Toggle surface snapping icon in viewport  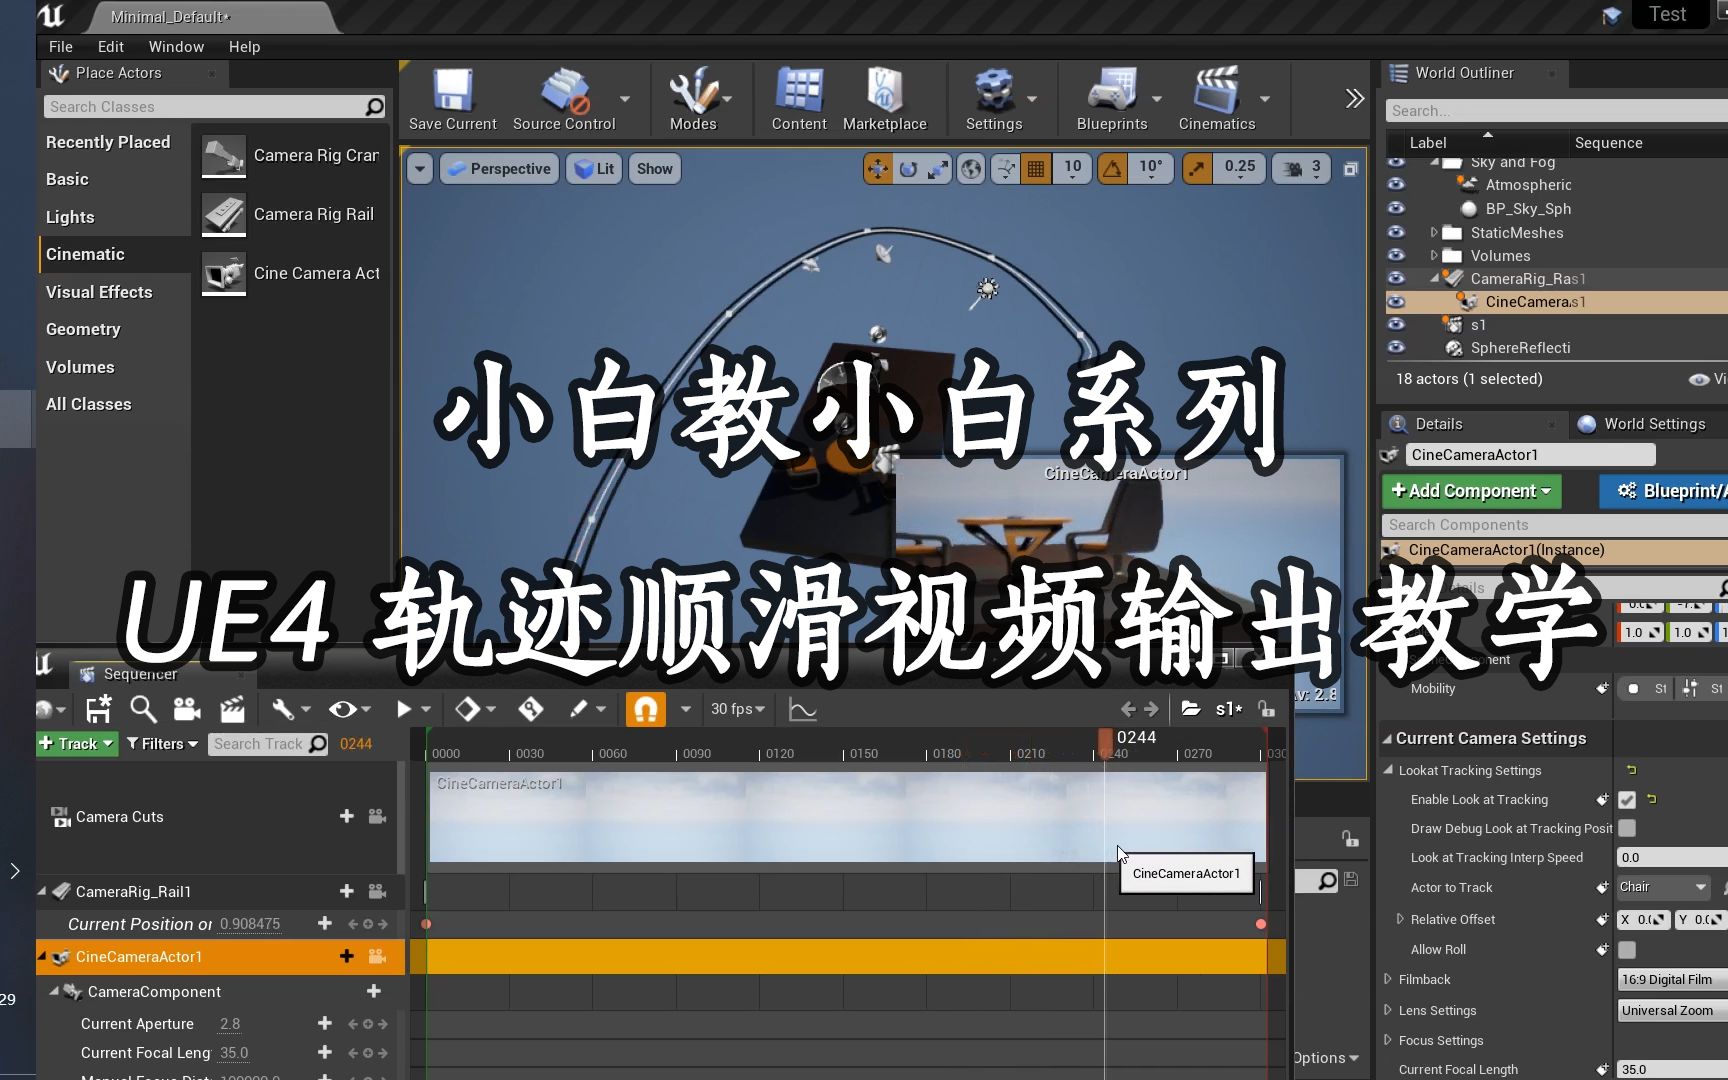coord(1006,169)
